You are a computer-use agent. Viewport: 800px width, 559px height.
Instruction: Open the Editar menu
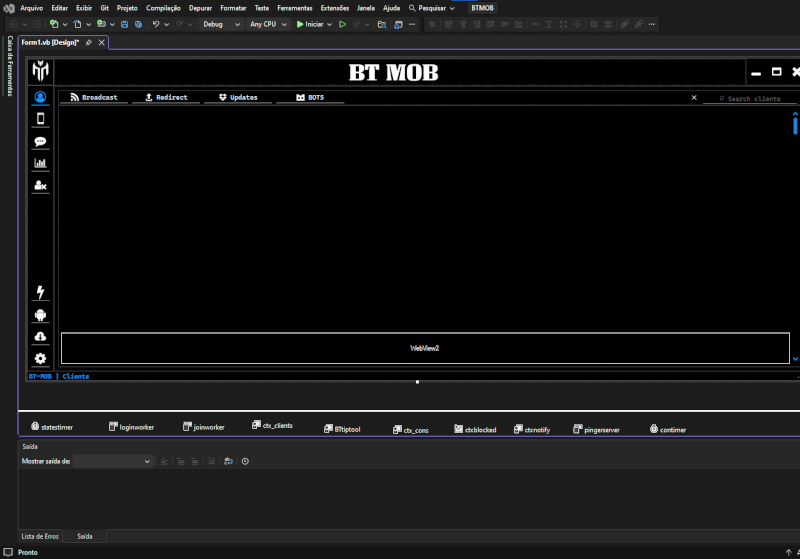60,8
